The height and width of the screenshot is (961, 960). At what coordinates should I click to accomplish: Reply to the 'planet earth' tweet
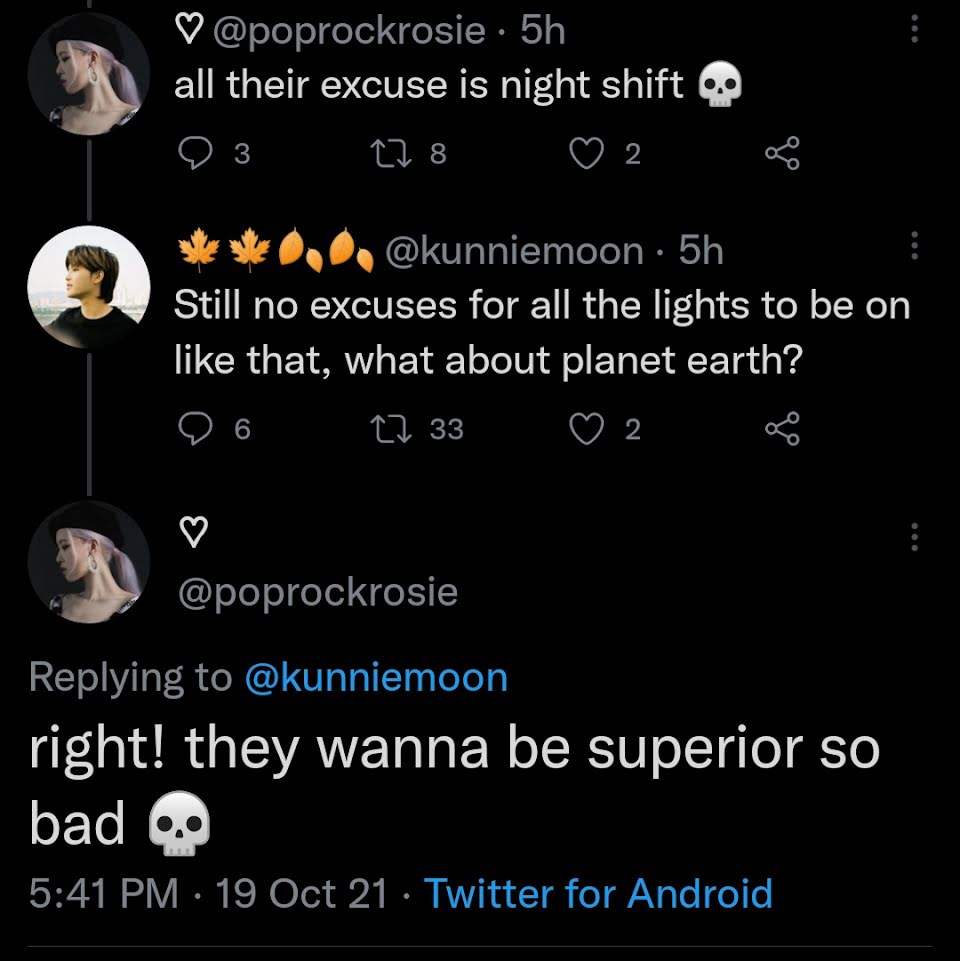195,428
